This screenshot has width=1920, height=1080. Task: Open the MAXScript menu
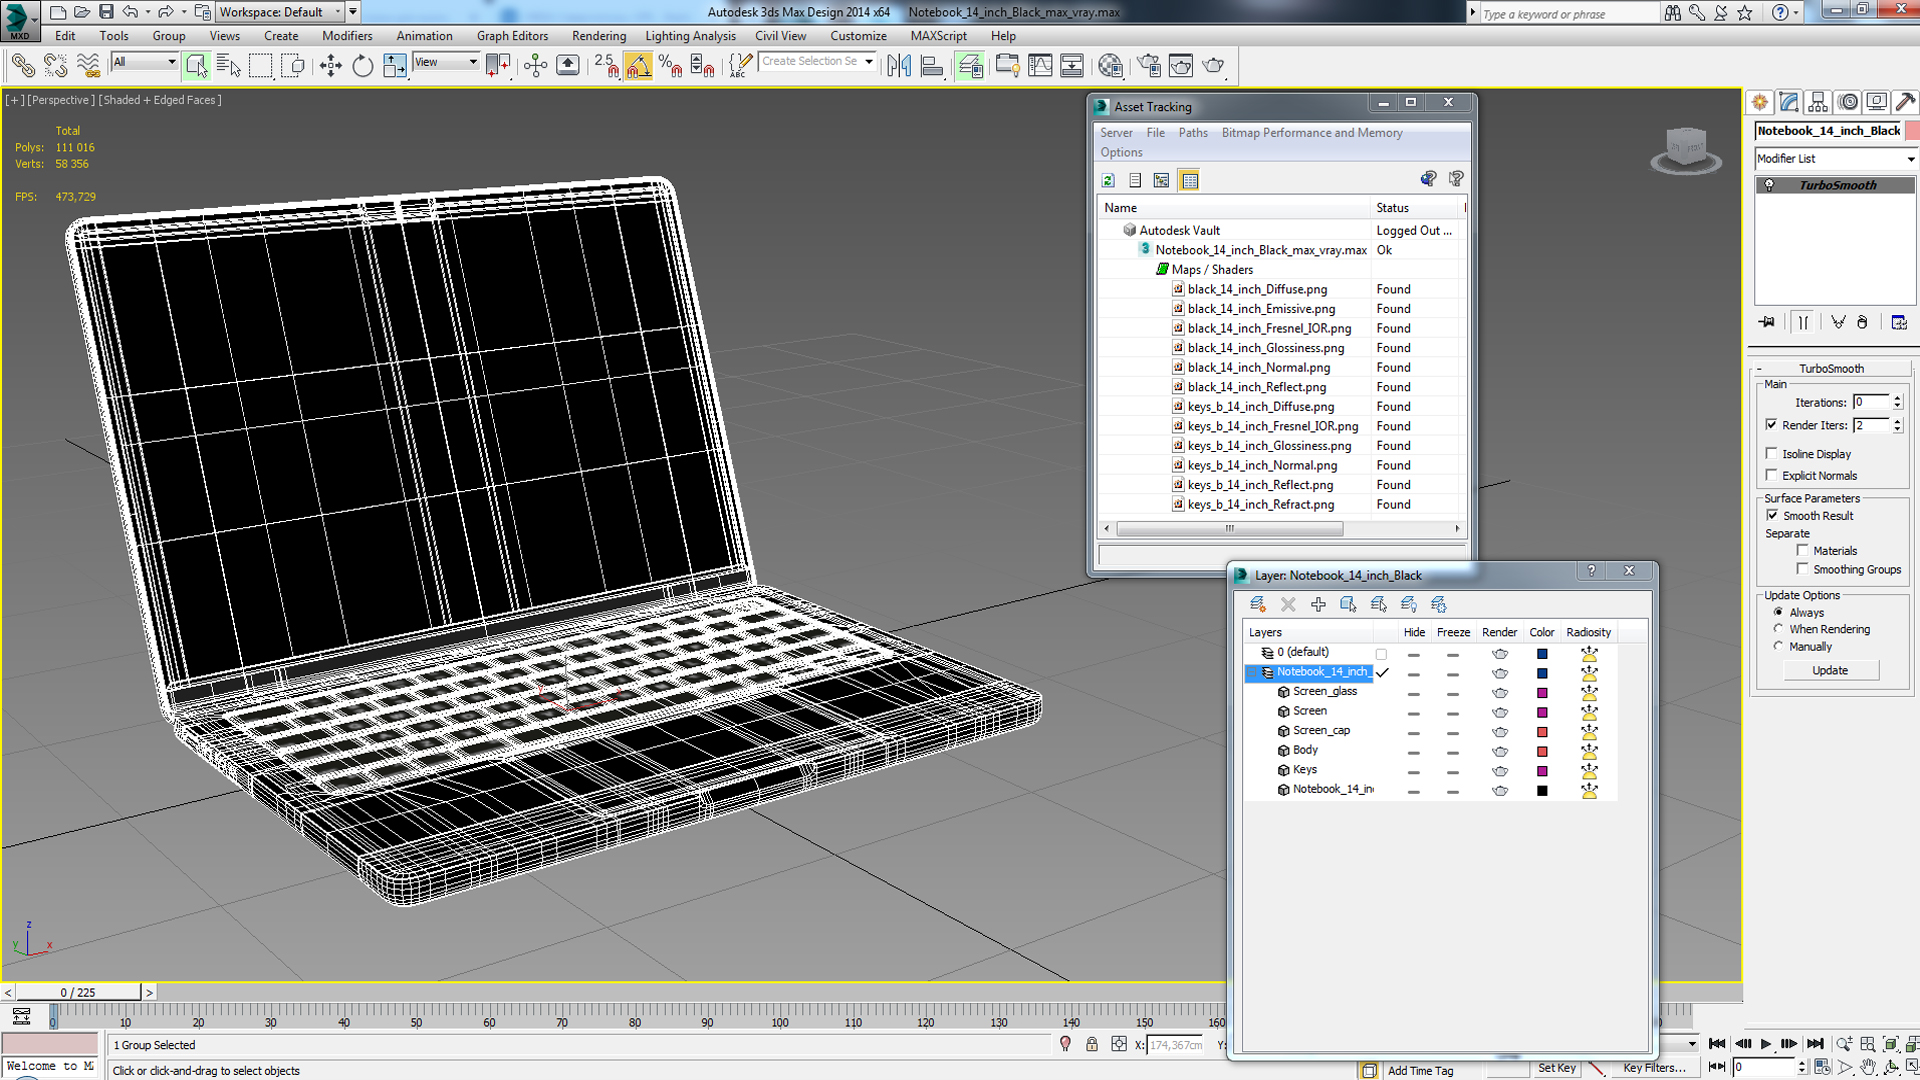point(938,36)
